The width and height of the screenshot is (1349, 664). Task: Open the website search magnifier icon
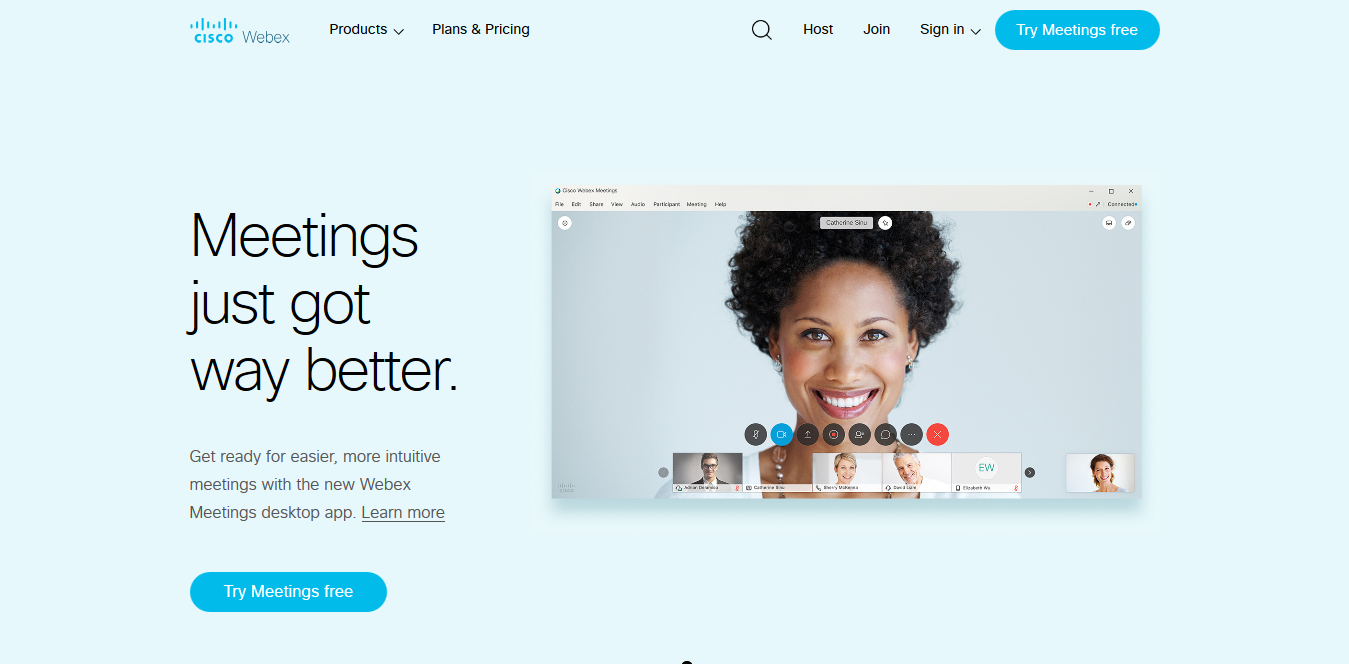761,30
